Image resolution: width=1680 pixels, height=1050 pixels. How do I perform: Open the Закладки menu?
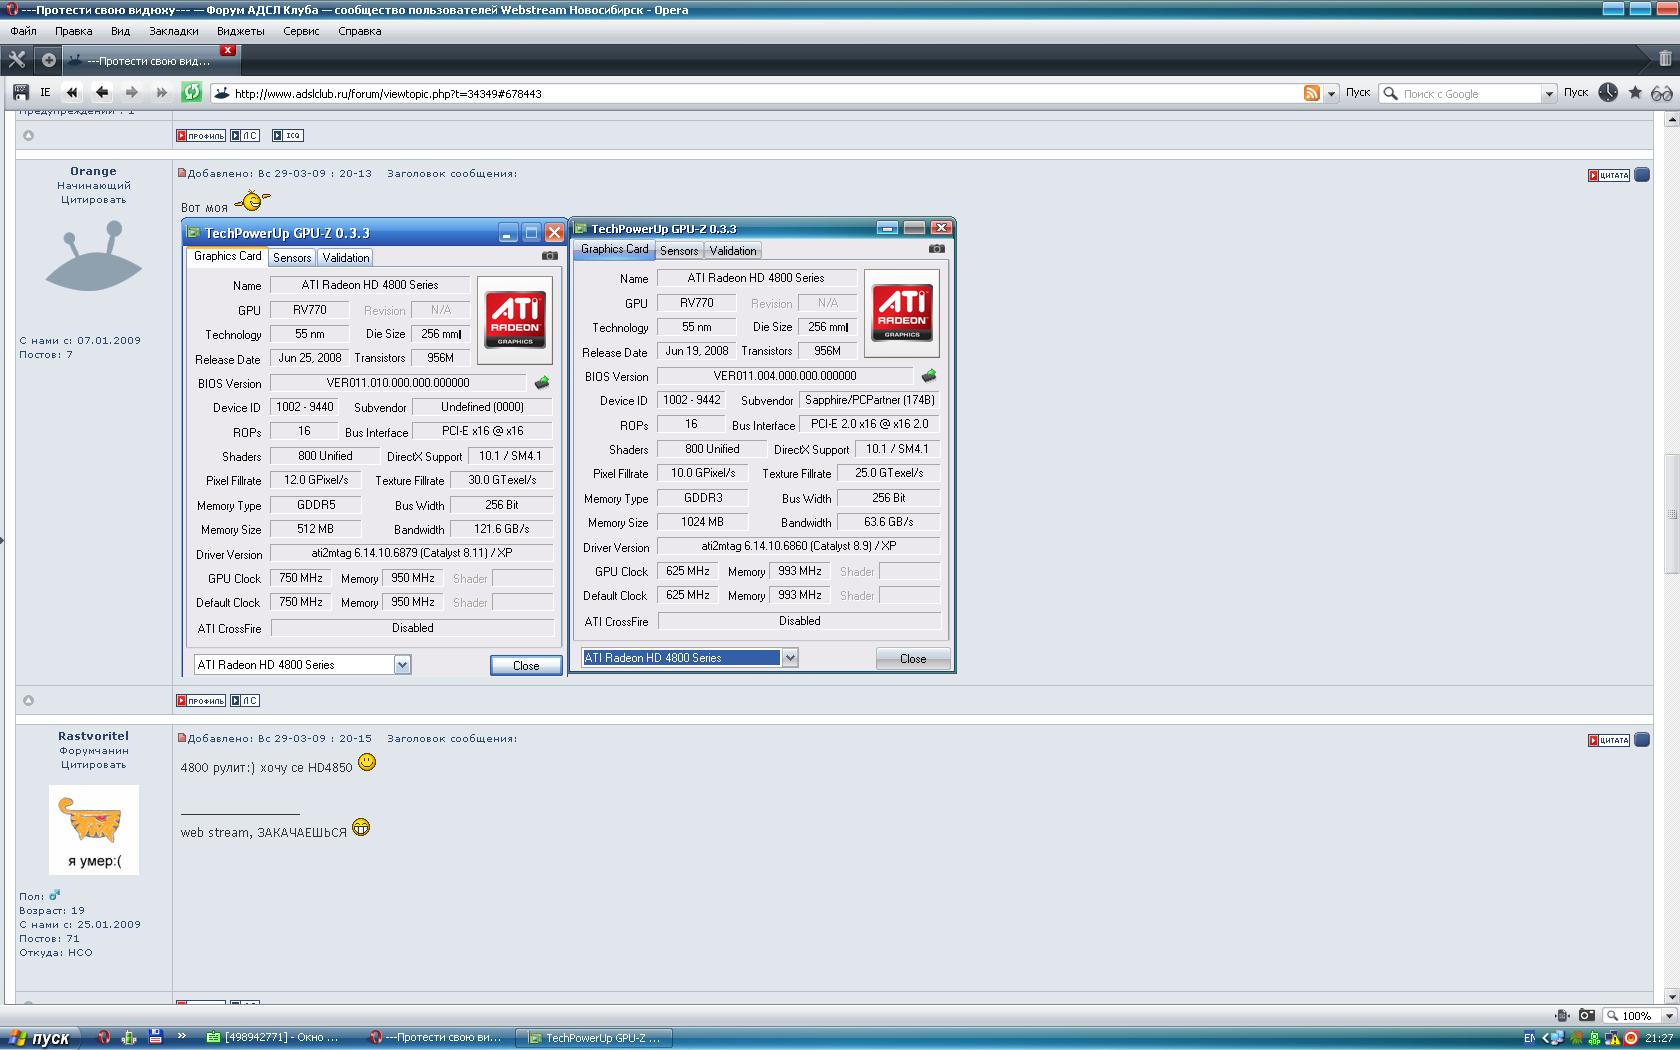coord(173,31)
